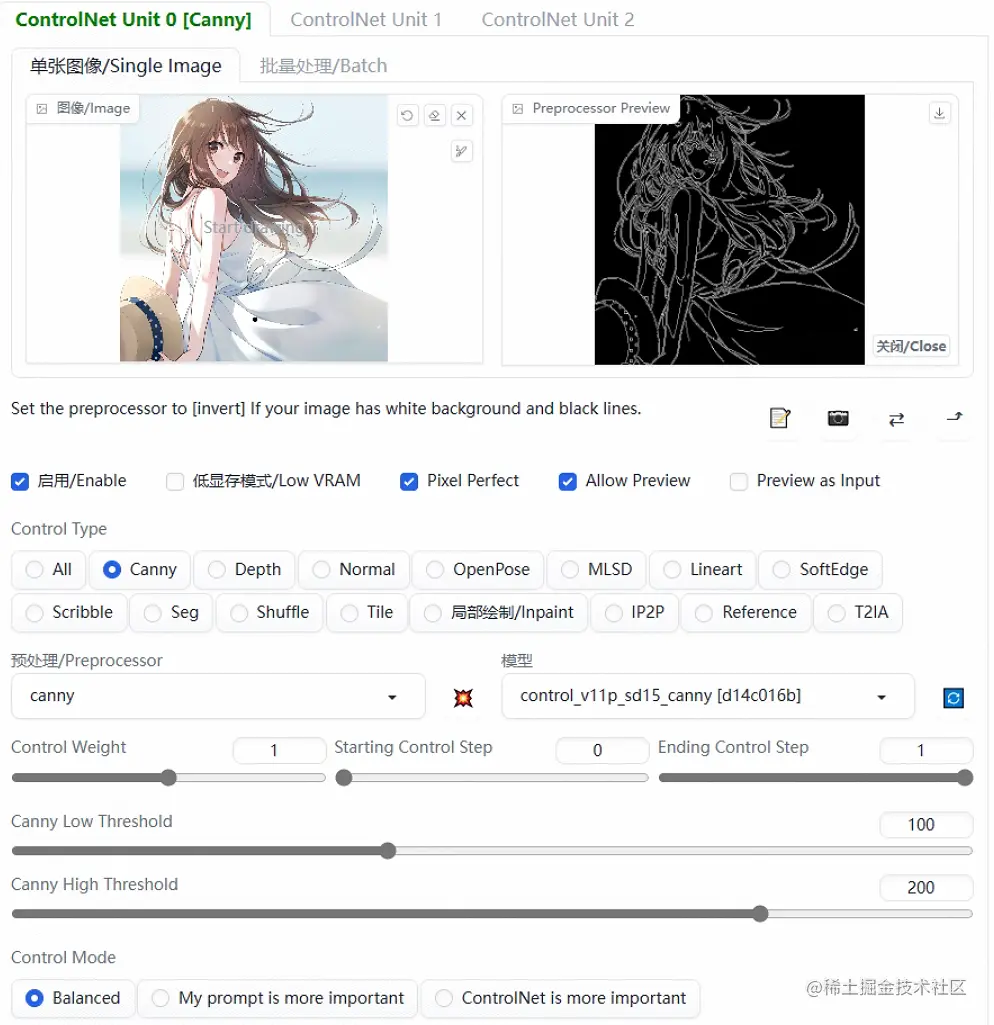Close the preprocessor preview with 关闭/Close
The height and width of the screenshot is (1025, 994).
tap(910, 345)
